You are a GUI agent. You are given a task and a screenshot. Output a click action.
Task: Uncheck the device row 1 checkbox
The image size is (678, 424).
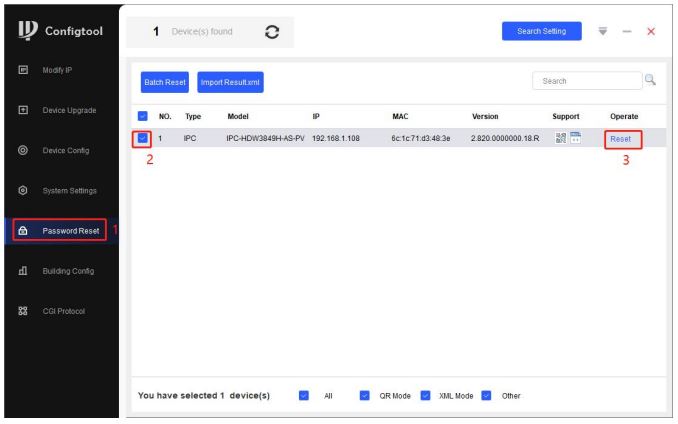click(x=143, y=138)
